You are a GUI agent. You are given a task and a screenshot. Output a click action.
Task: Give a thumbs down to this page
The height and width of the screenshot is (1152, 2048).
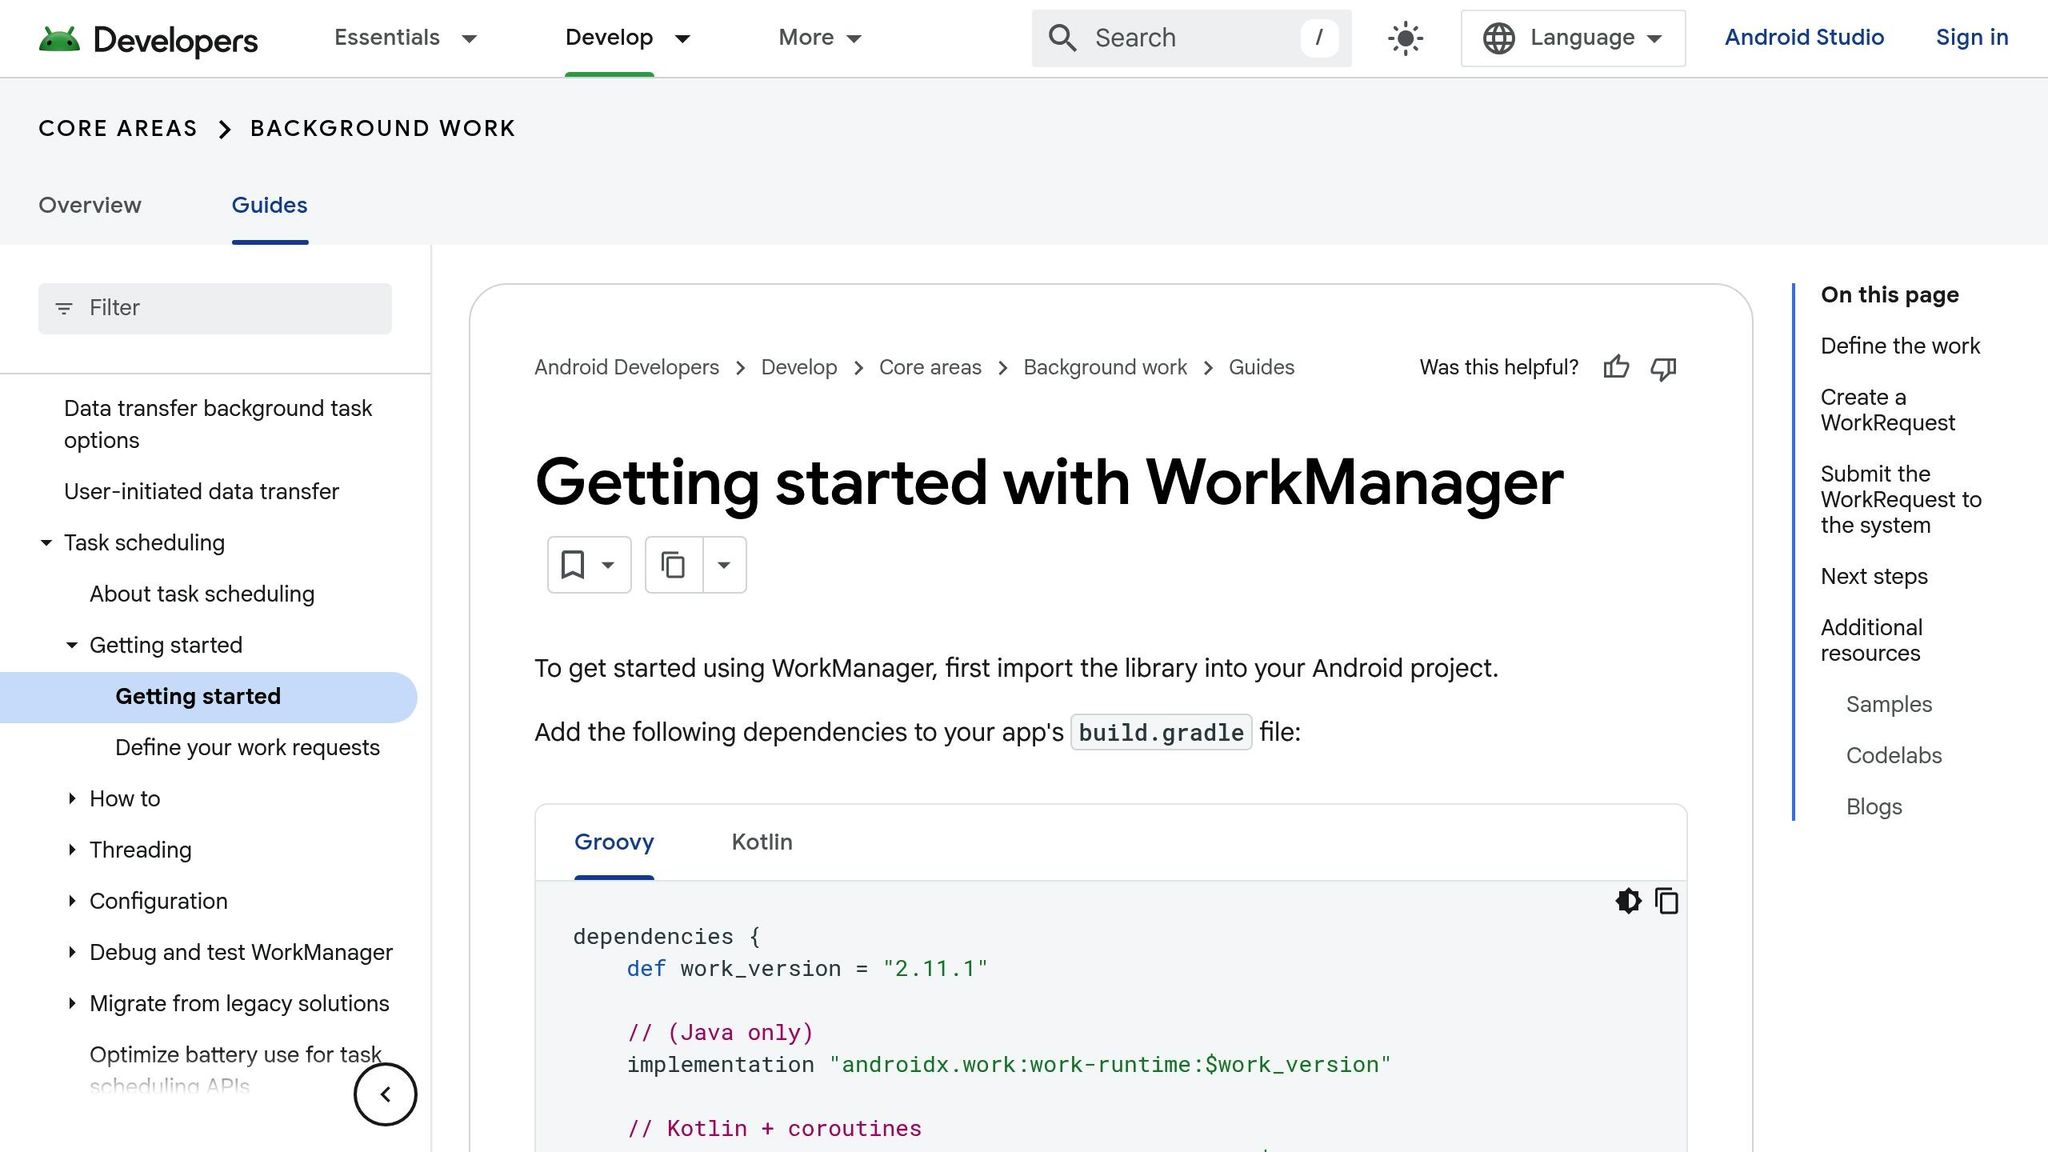click(x=1663, y=369)
